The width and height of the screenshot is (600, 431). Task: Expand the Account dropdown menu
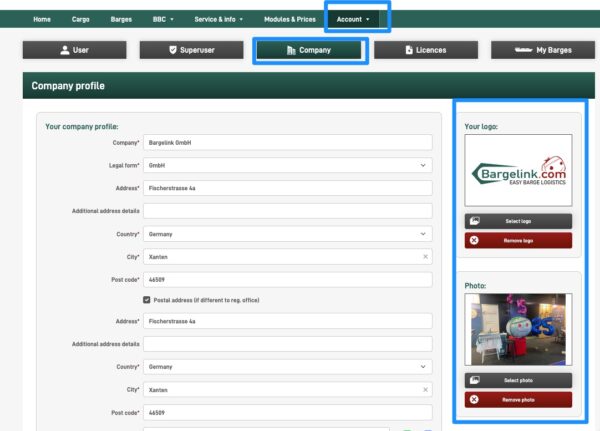[353, 19]
